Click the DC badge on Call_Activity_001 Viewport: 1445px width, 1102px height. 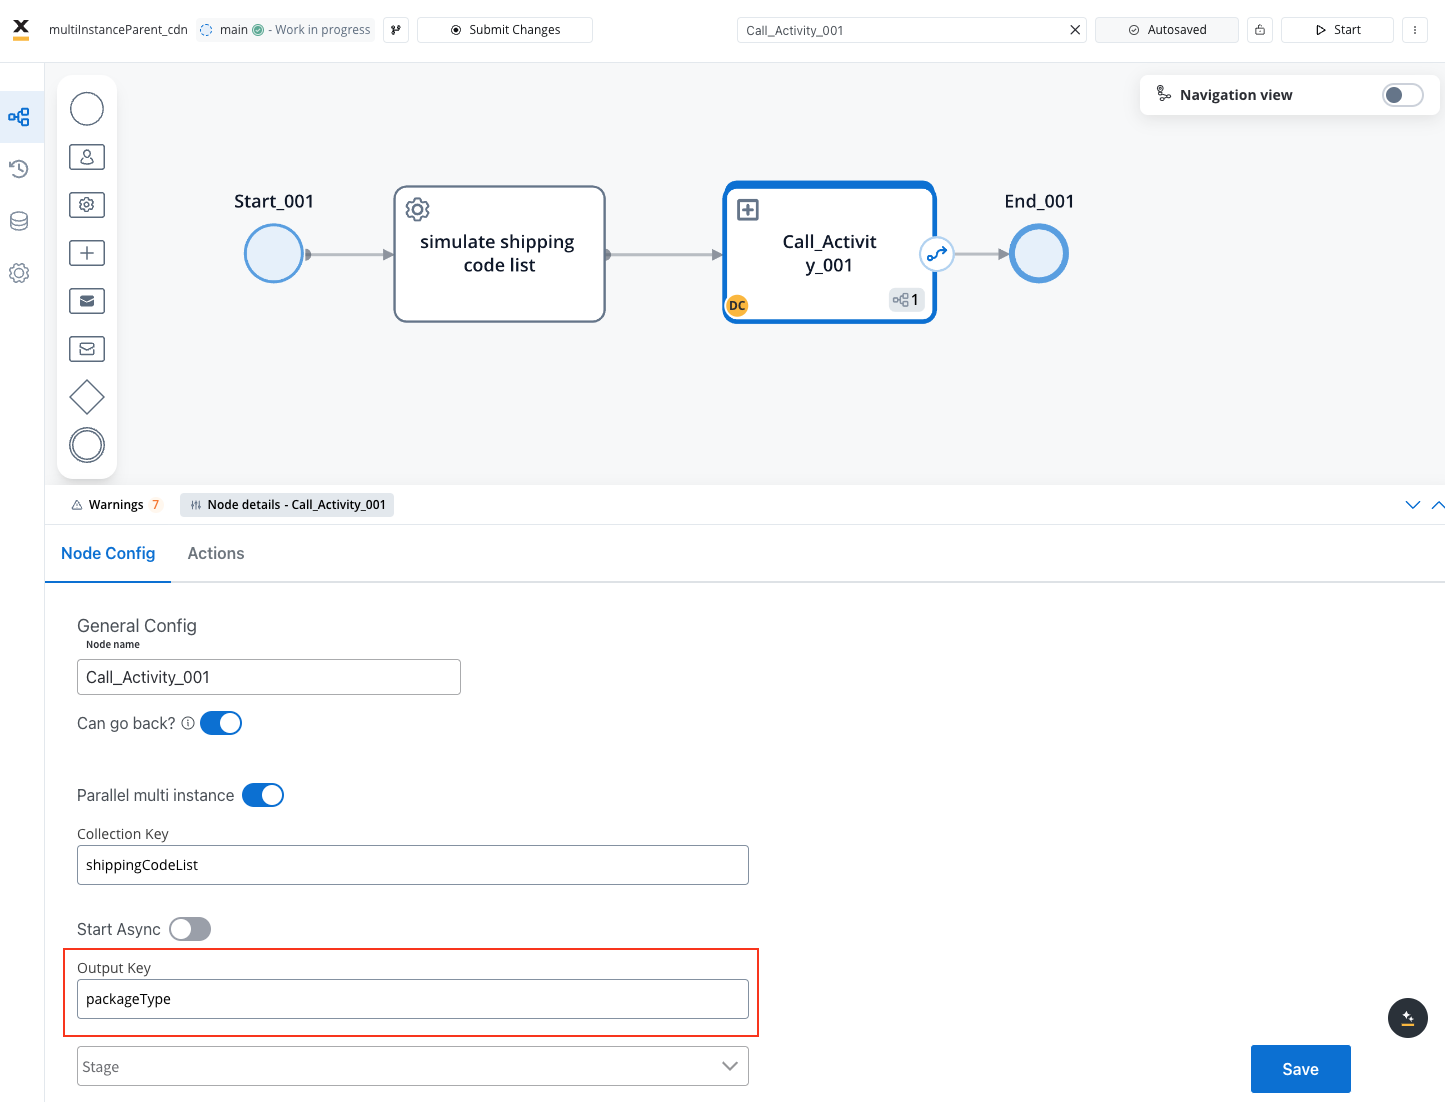coord(737,305)
